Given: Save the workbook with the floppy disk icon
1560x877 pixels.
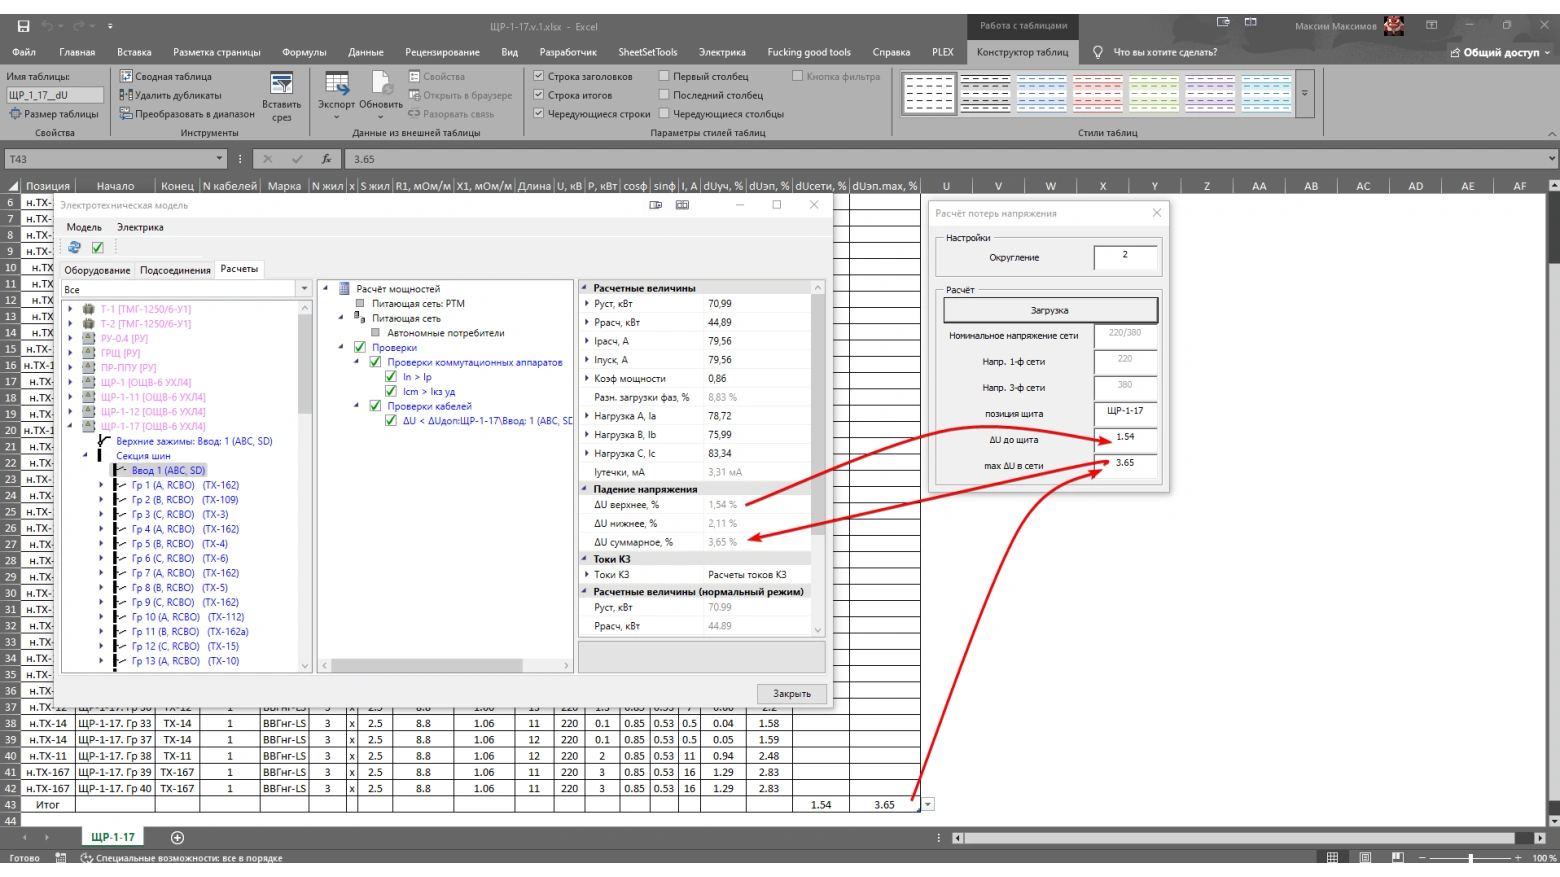Looking at the screenshot, I should click(x=23, y=26).
